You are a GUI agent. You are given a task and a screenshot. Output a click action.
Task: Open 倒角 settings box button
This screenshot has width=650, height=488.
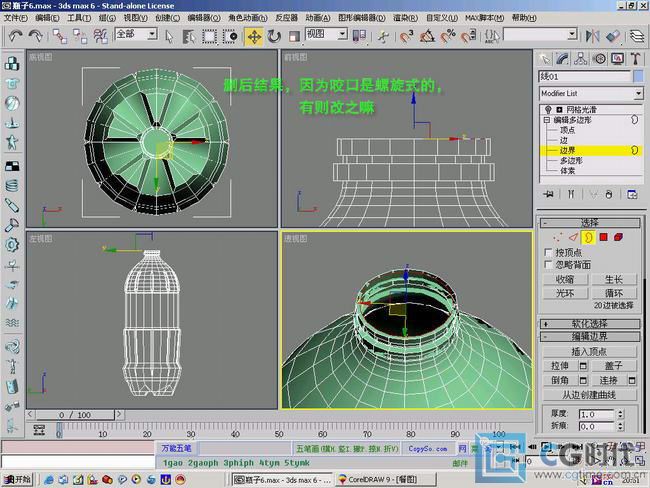click(583, 380)
